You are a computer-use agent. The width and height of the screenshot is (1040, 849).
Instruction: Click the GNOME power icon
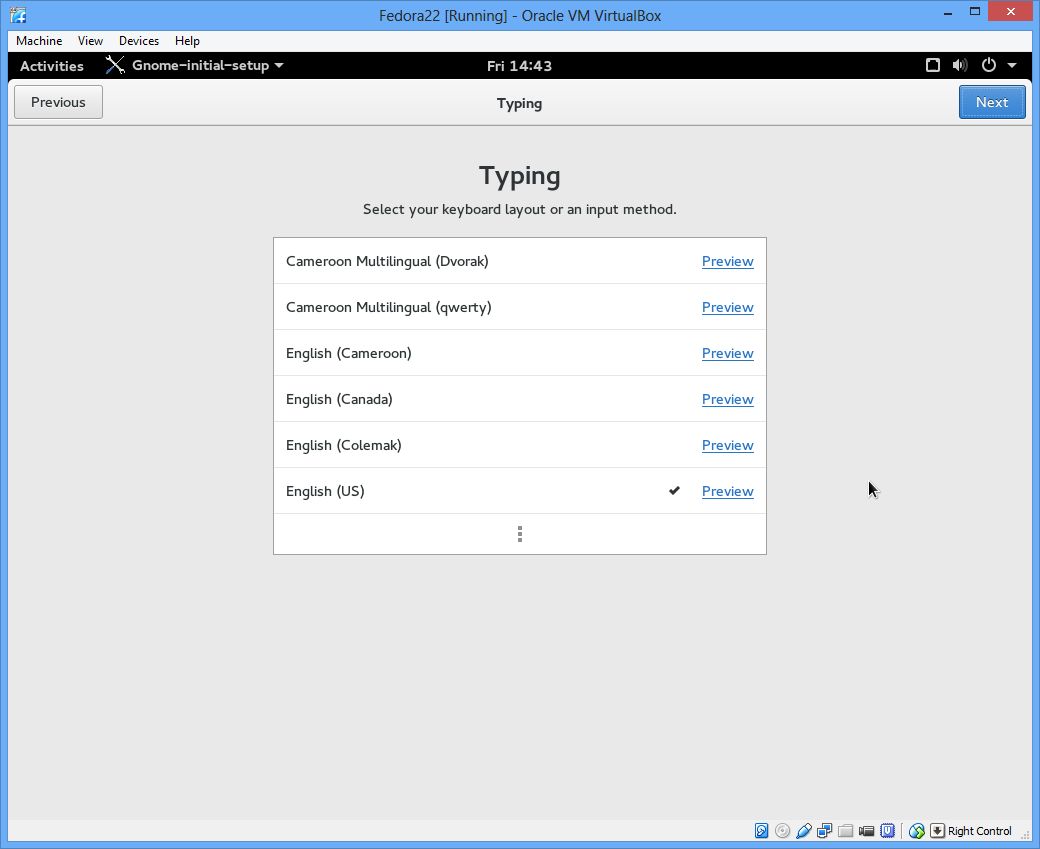point(988,65)
